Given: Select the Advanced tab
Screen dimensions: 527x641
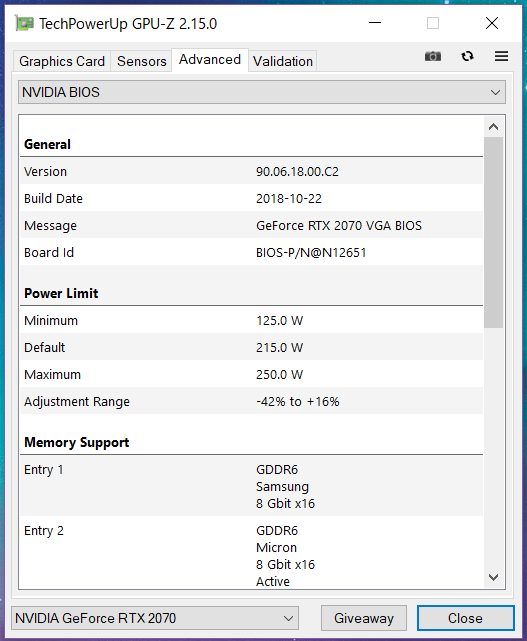Looking at the screenshot, I should pos(210,60).
